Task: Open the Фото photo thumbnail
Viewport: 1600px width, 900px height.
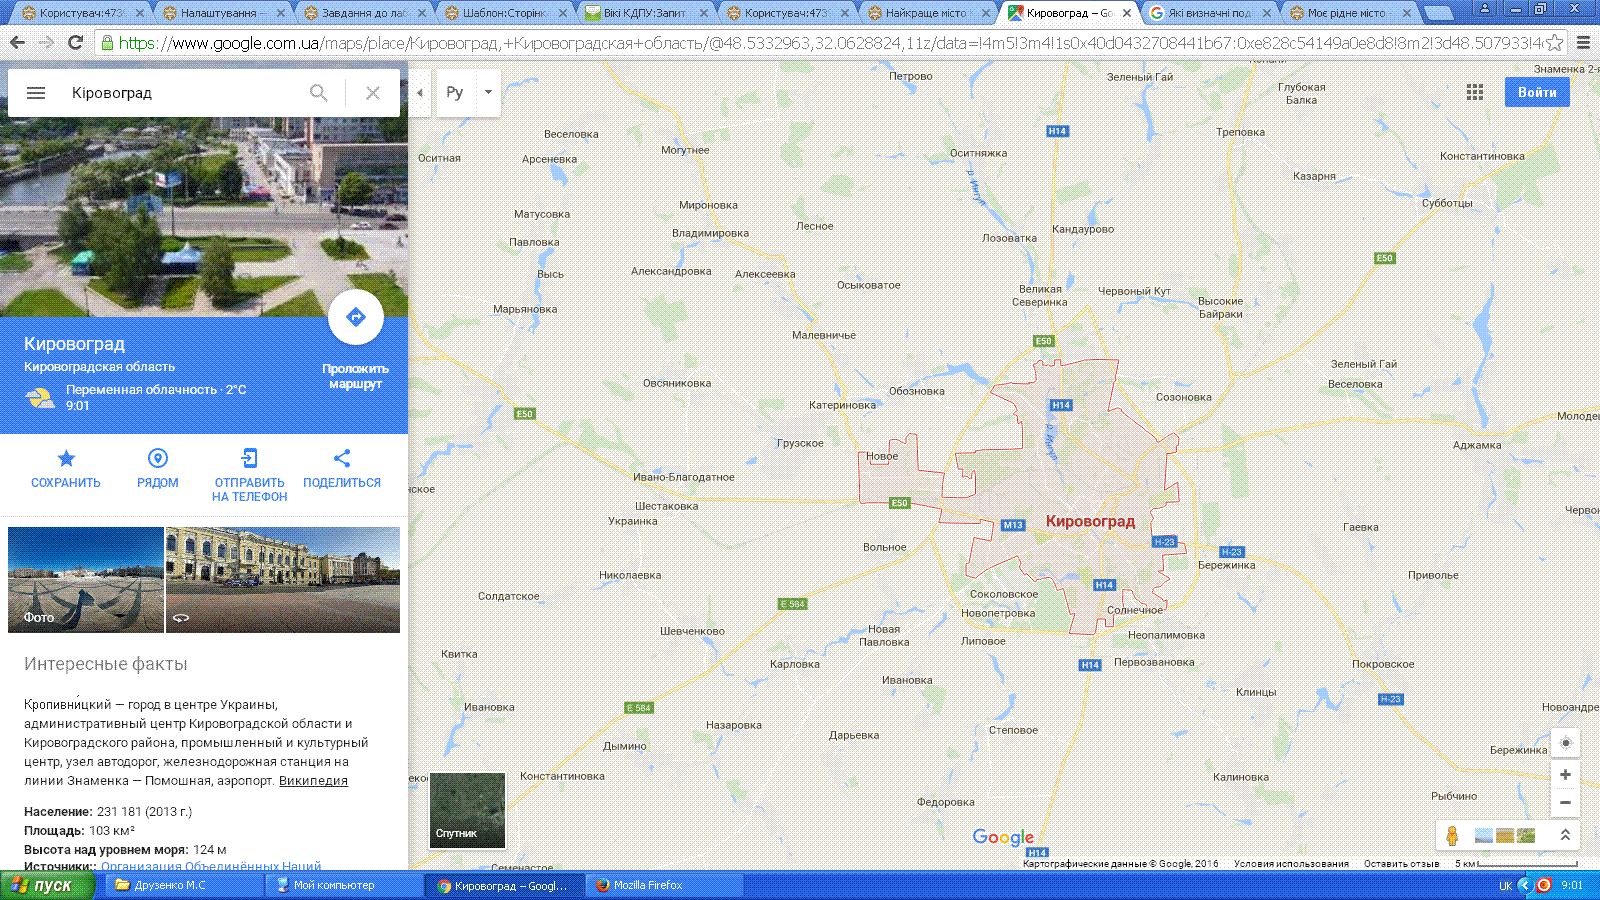Action: (x=86, y=580)
